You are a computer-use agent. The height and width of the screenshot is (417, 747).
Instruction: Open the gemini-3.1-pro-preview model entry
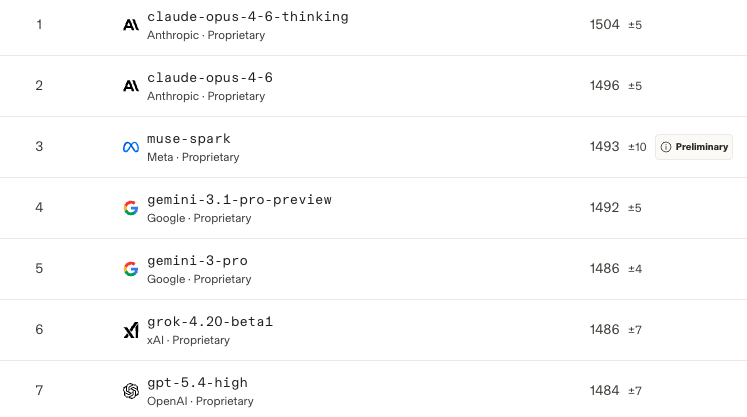coord(239,200)
